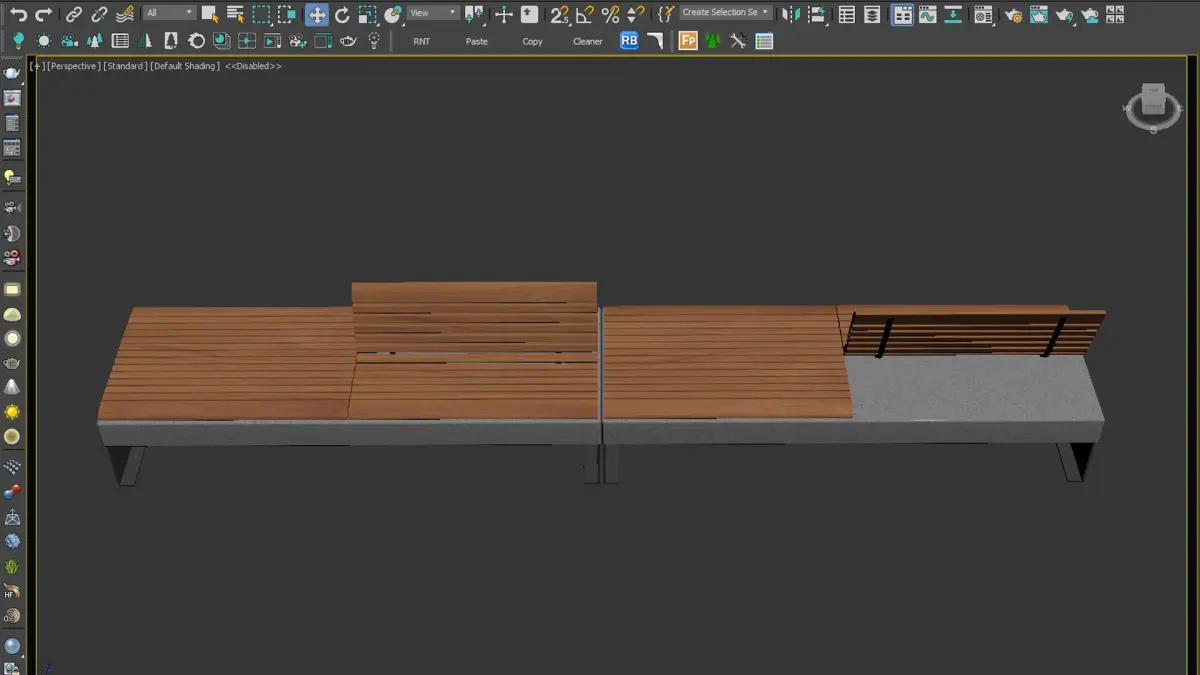Image resolution: width=1200 pixels, height=675 pixels.
Task: Click the Paste button
Action: pos(477,42)
